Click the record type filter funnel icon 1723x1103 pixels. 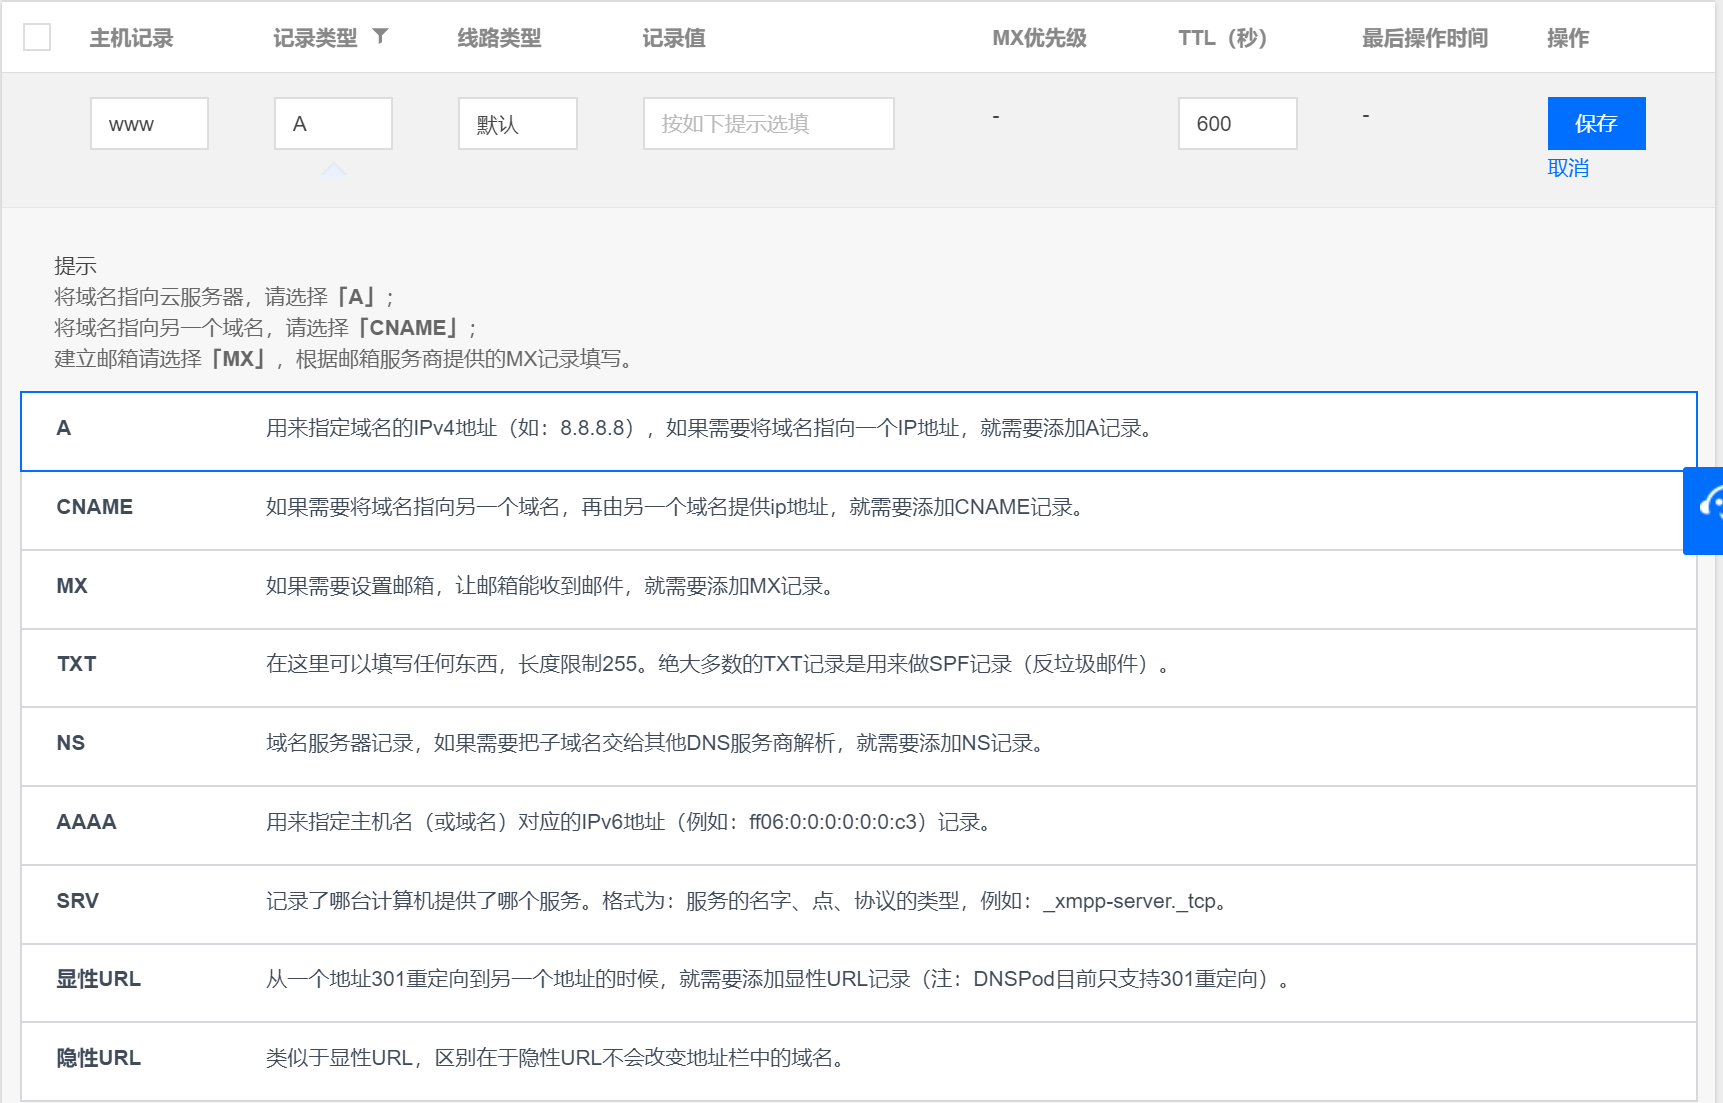point(380,36)
